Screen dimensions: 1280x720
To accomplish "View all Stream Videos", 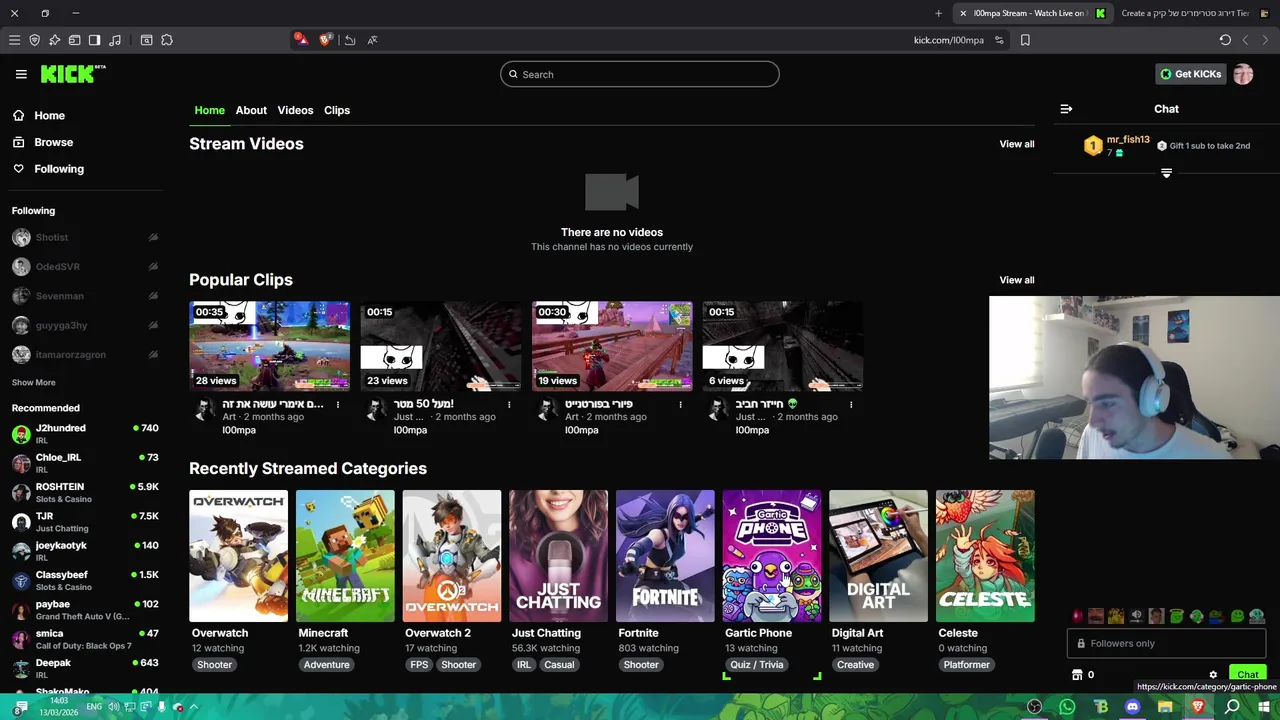I will [x=1017, y=144].
